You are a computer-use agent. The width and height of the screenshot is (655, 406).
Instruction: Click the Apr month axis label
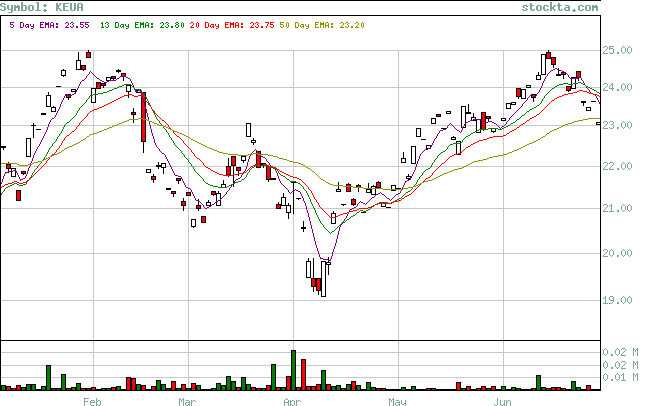(292, 401)
